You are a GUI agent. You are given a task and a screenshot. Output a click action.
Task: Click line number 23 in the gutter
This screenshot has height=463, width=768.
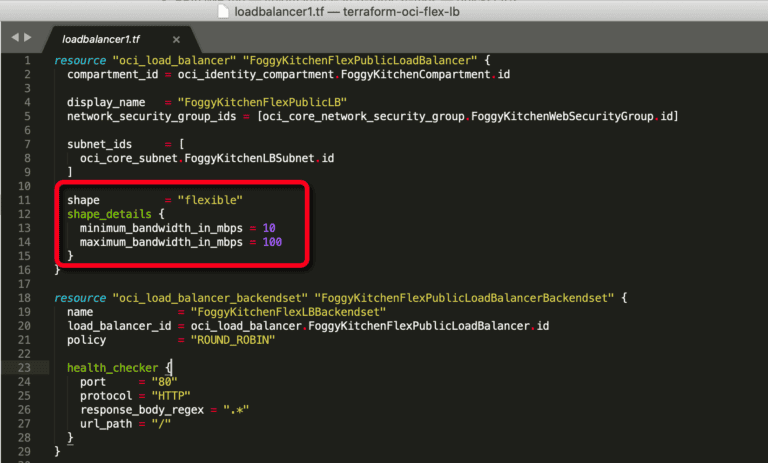tap(24, 368)
